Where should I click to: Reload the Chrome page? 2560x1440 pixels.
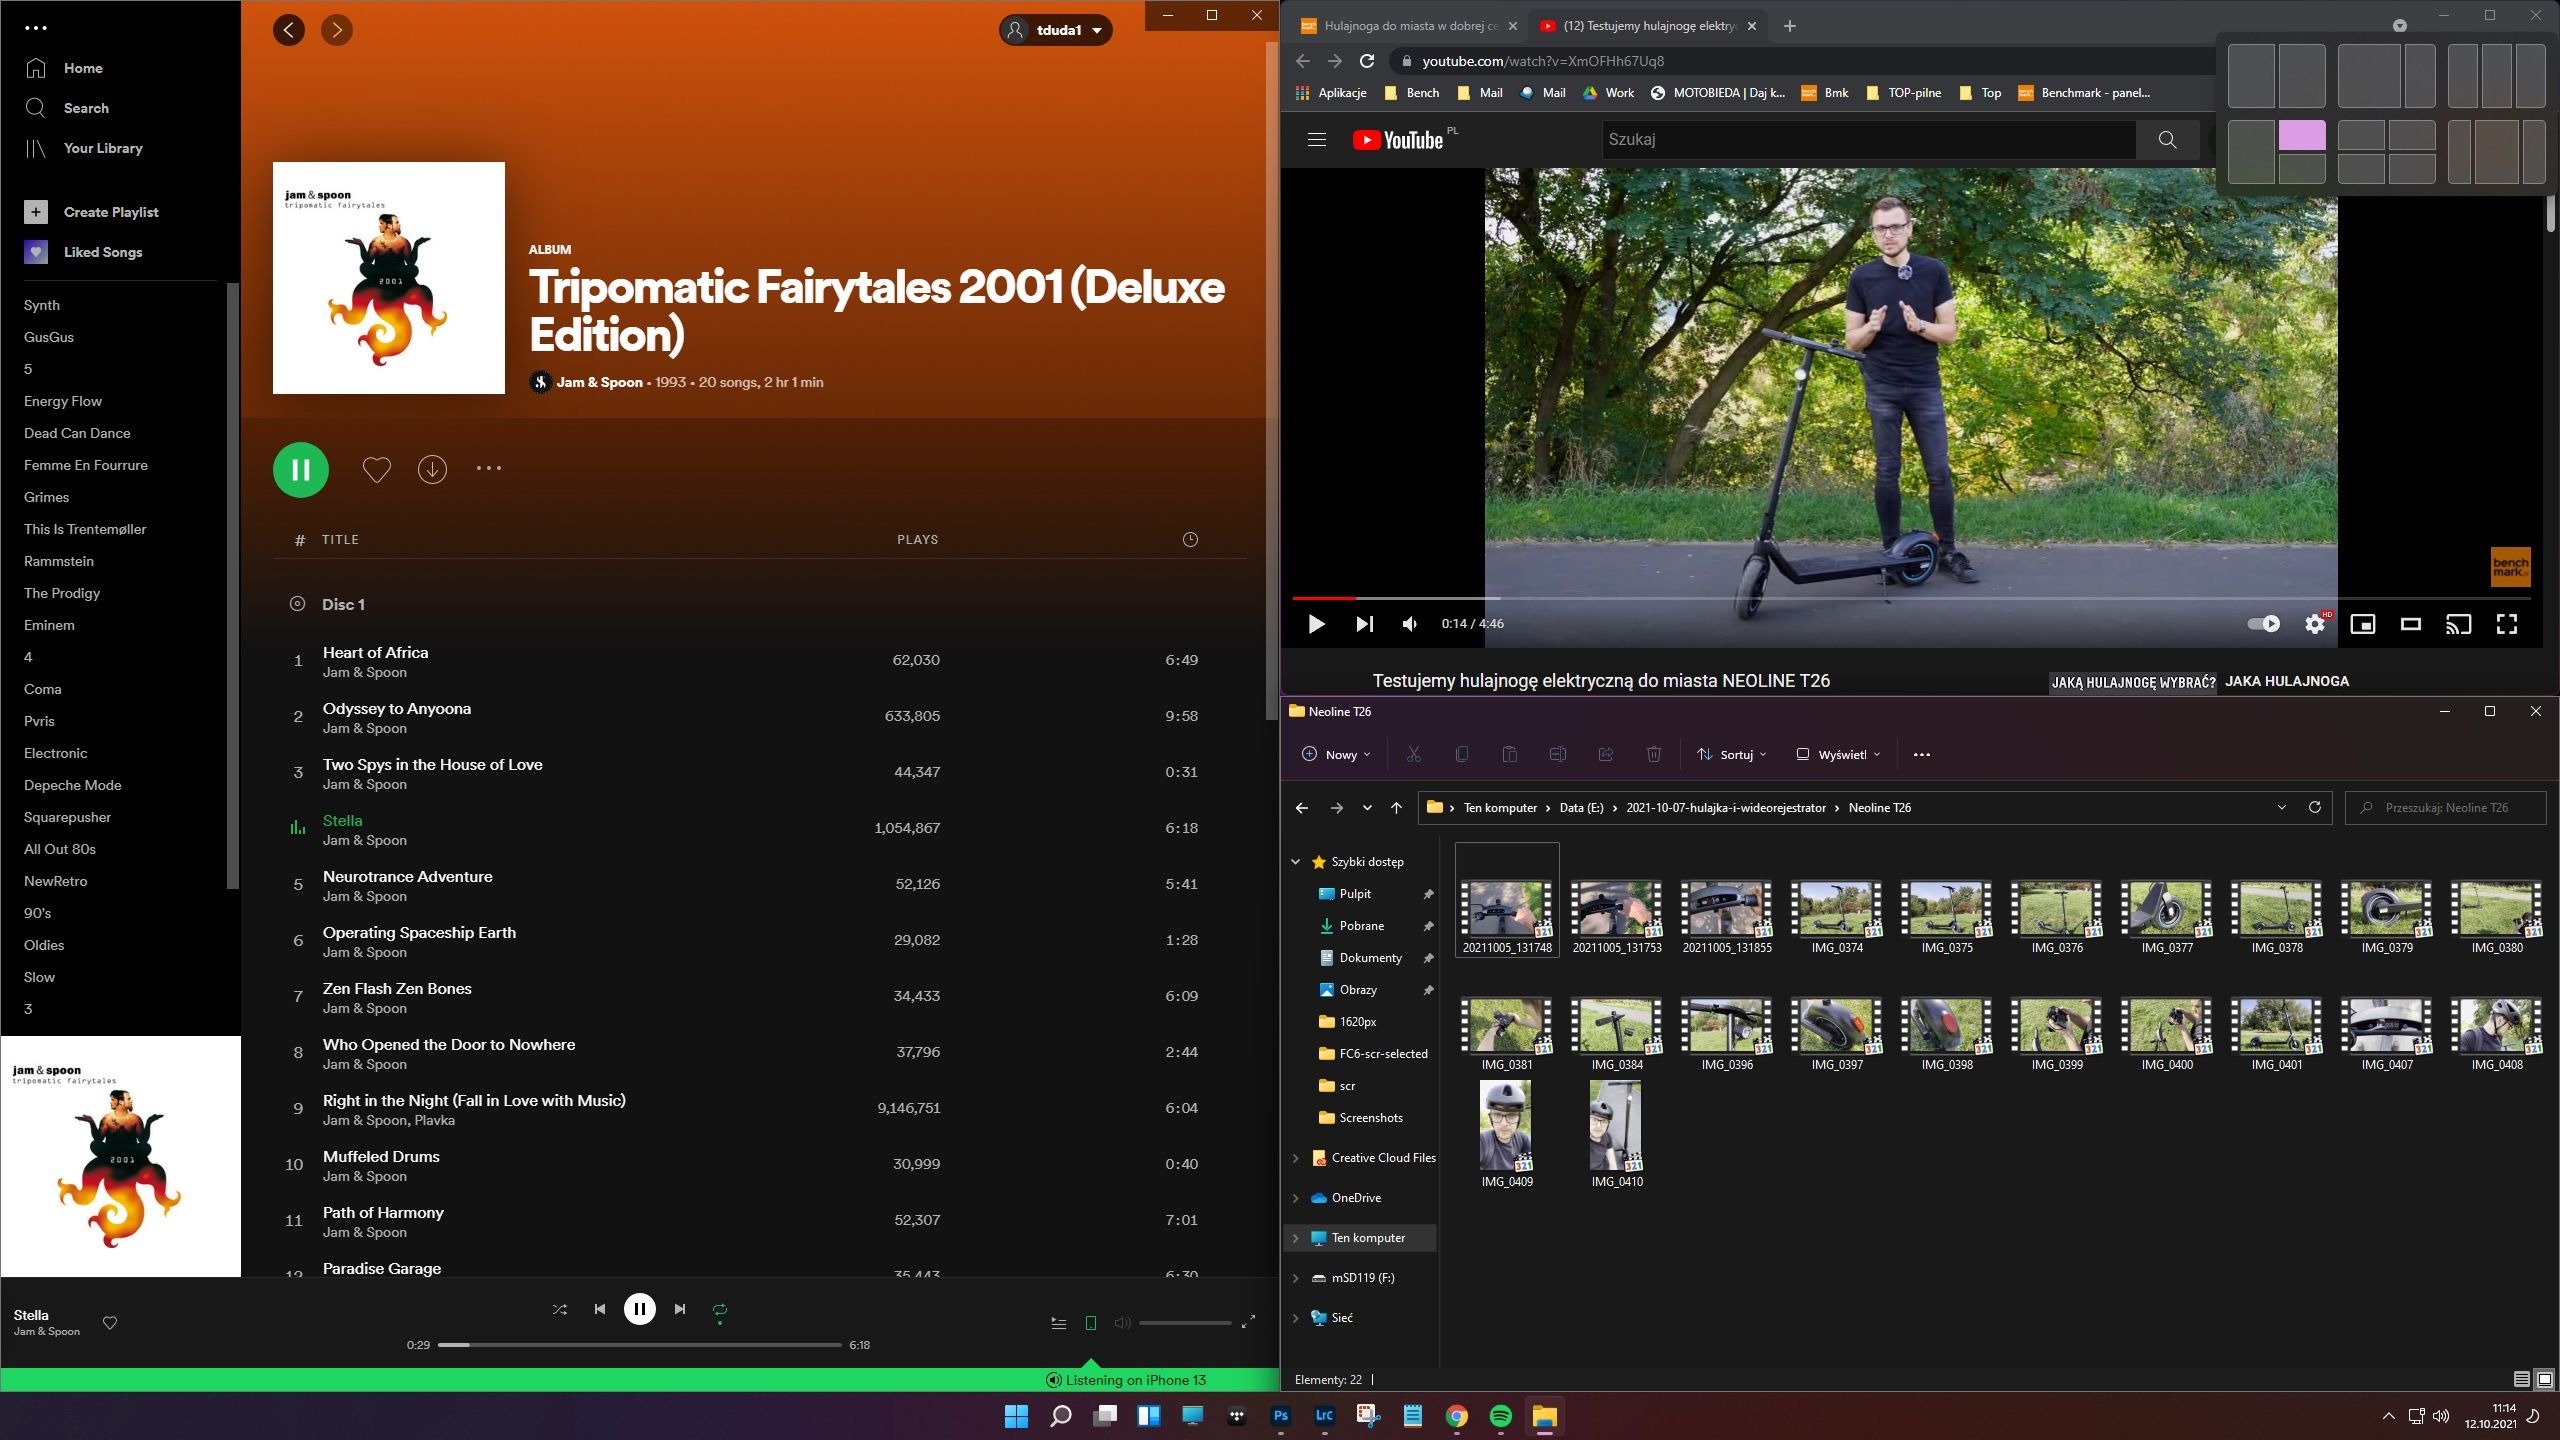pyautogui.click(x=1367, y=61)
